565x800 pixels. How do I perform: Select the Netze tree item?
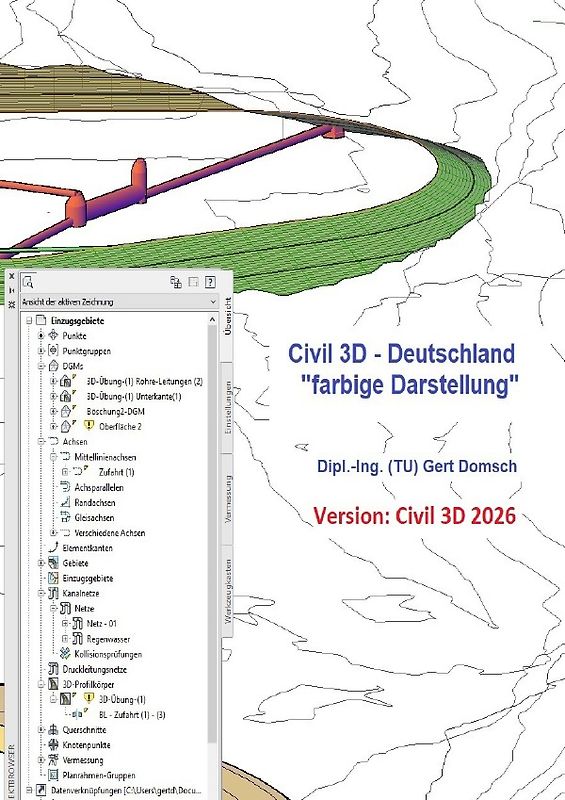(84, 608)
